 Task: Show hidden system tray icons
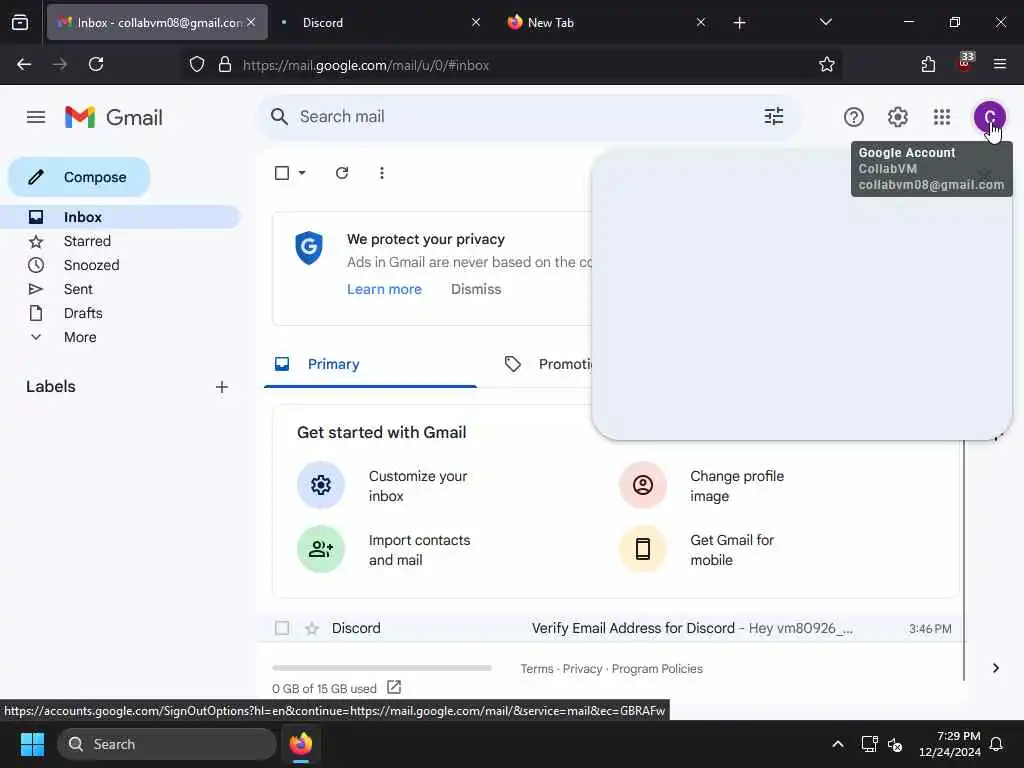838,744
